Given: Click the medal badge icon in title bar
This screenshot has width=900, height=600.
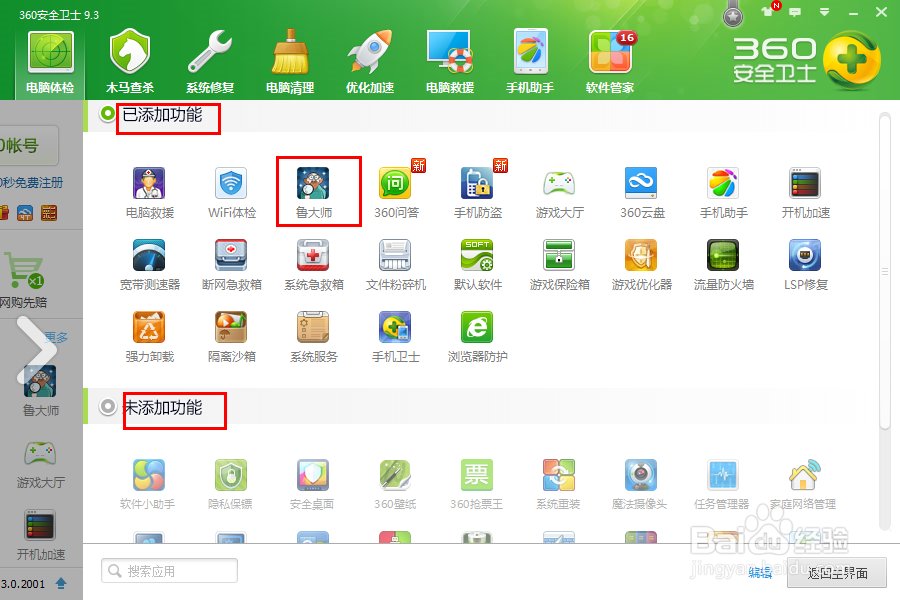Looking at the screenshot, I should pos(732,16).
